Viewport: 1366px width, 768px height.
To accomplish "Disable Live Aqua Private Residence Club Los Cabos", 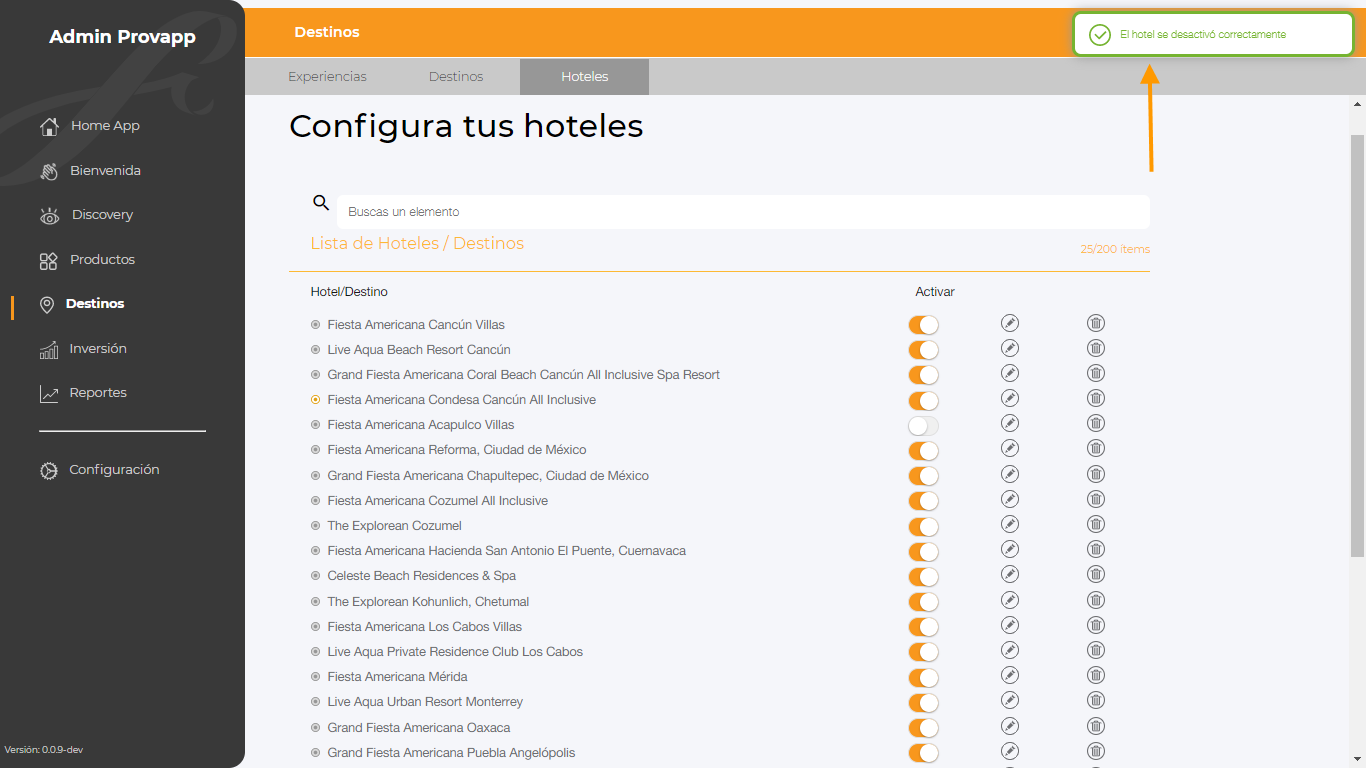I will [x=923, y=652].
